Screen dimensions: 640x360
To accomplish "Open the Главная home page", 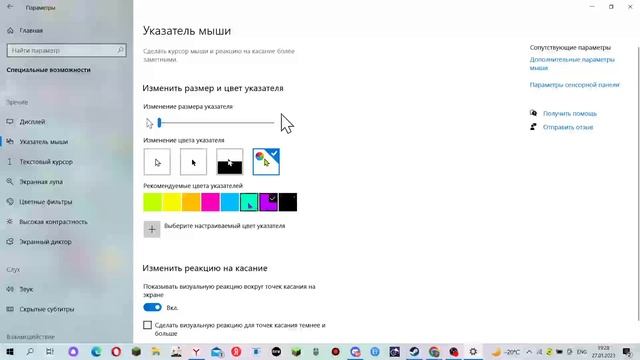I will click(25, 30).
